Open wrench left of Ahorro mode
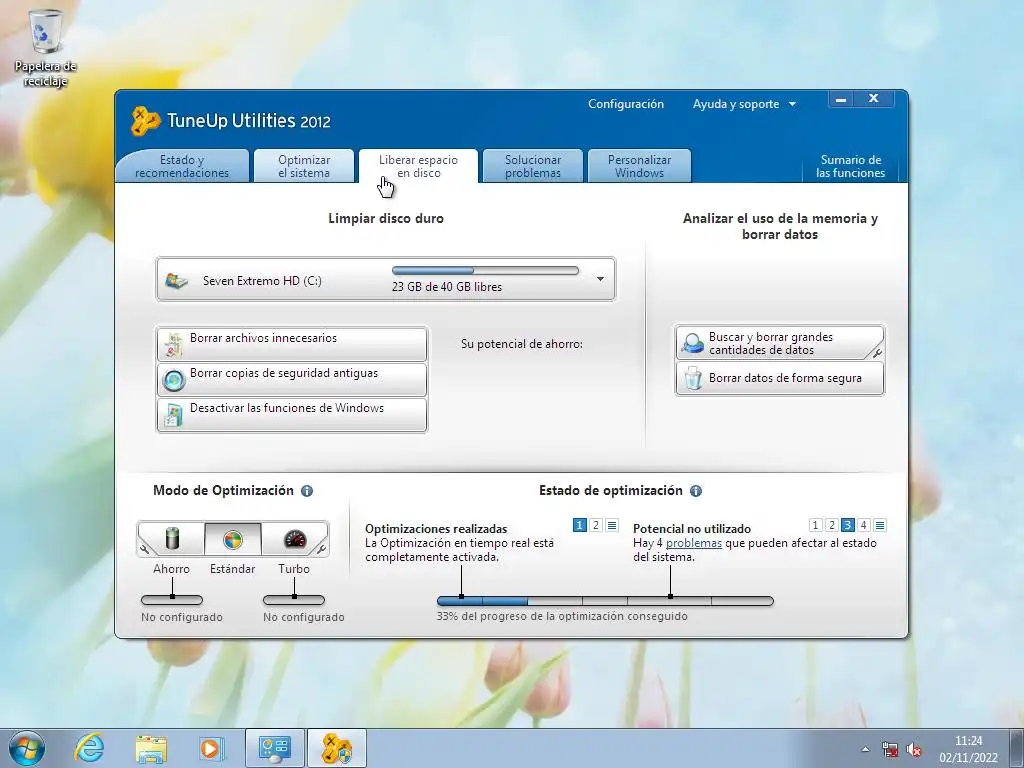Viewport: 1024px width, 768px height. pos(144,549)
